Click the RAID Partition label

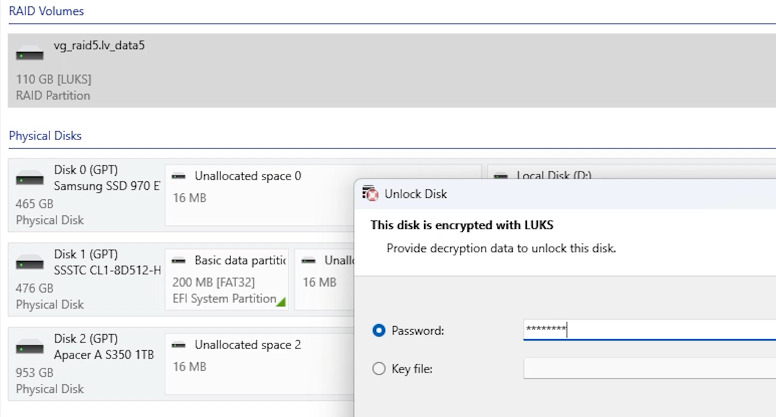point(53,95)
